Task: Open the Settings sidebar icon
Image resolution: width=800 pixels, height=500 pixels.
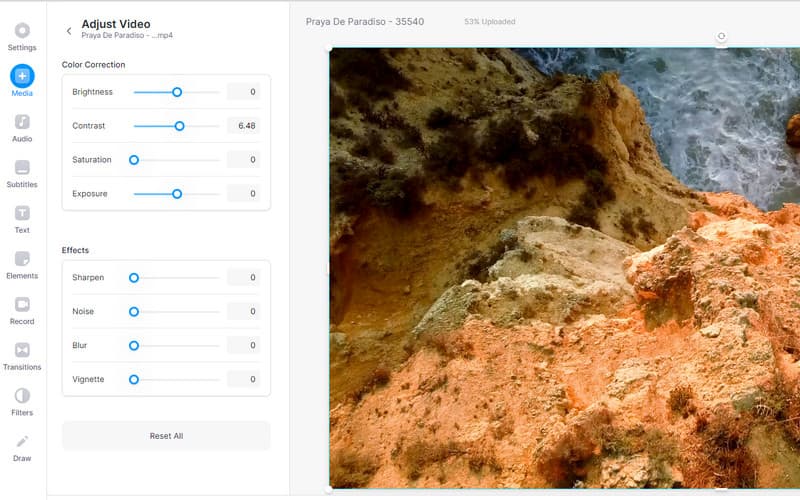Action: (x=22, y=31)
